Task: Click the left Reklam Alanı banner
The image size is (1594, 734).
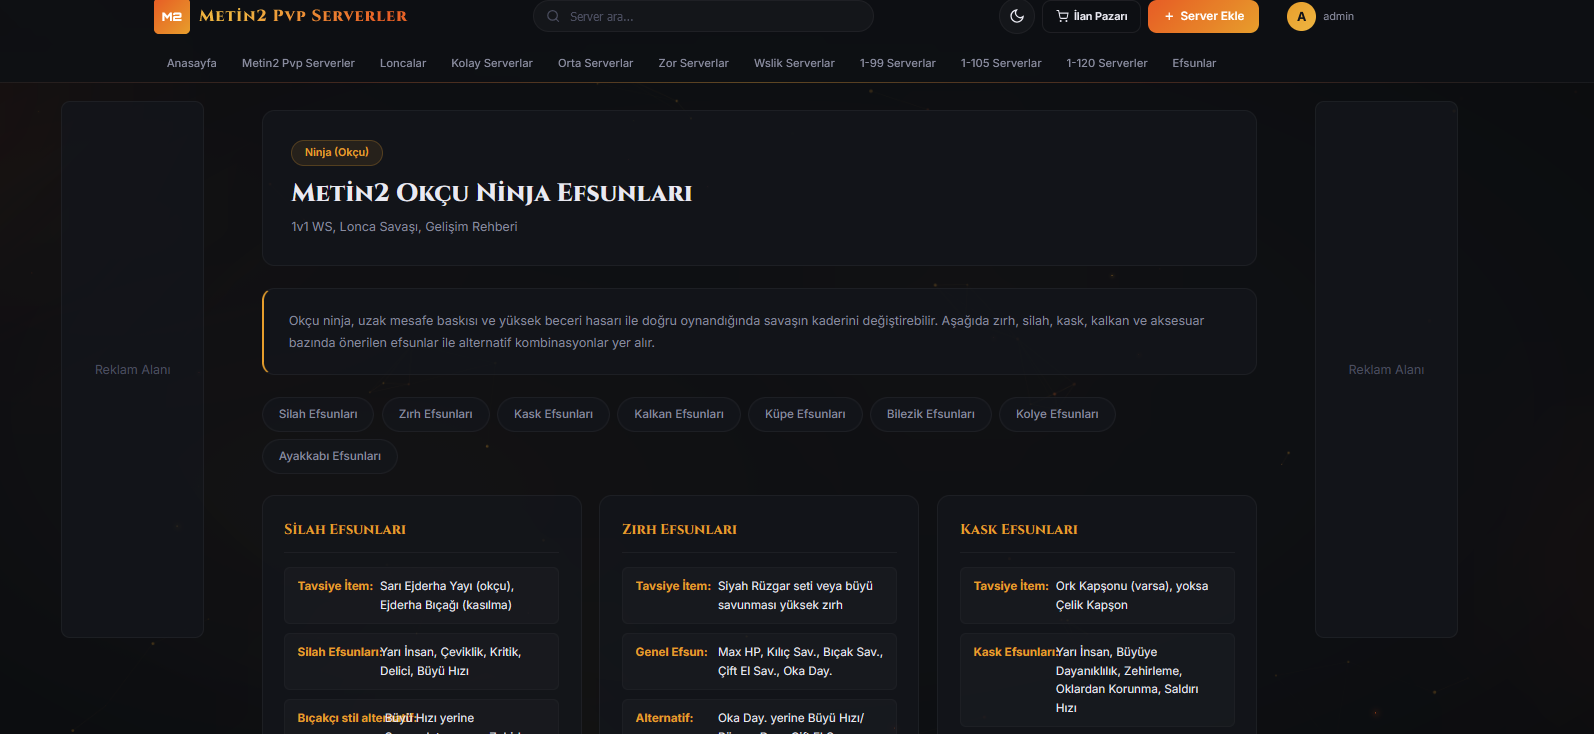Action: click(132, 369)
